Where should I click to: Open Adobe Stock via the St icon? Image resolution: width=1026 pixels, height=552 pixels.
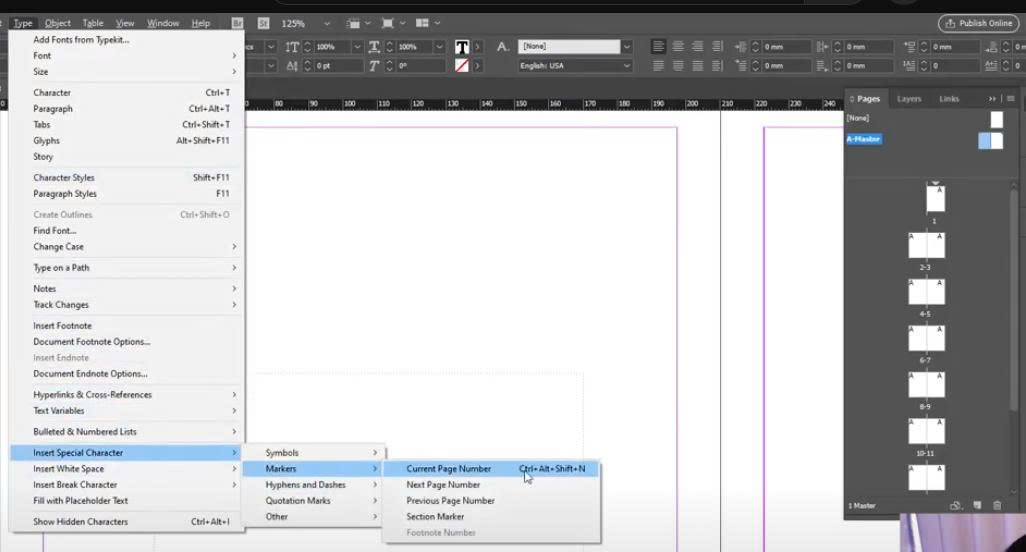(x=263, y=23)
